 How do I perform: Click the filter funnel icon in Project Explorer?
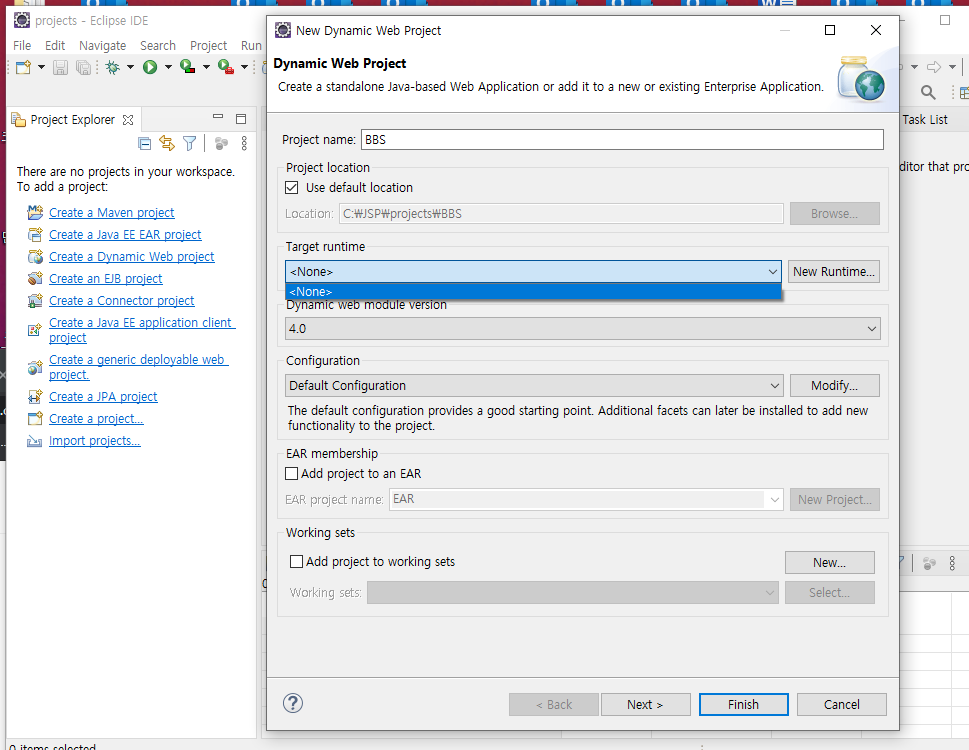[190, 143]
